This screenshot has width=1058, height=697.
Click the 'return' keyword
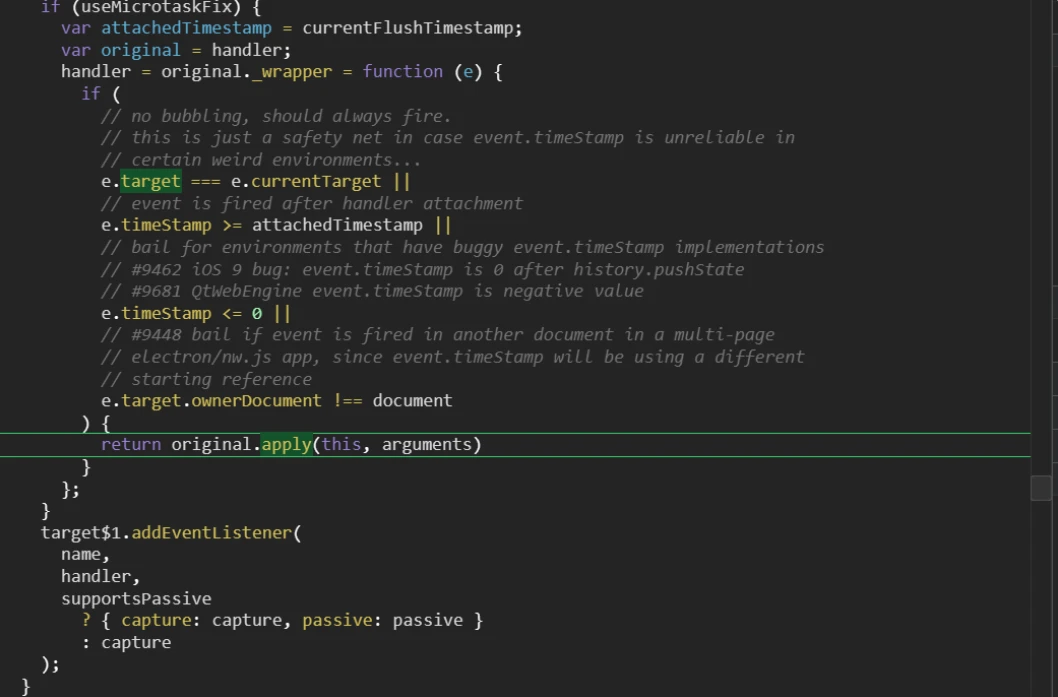click(131, 445)
